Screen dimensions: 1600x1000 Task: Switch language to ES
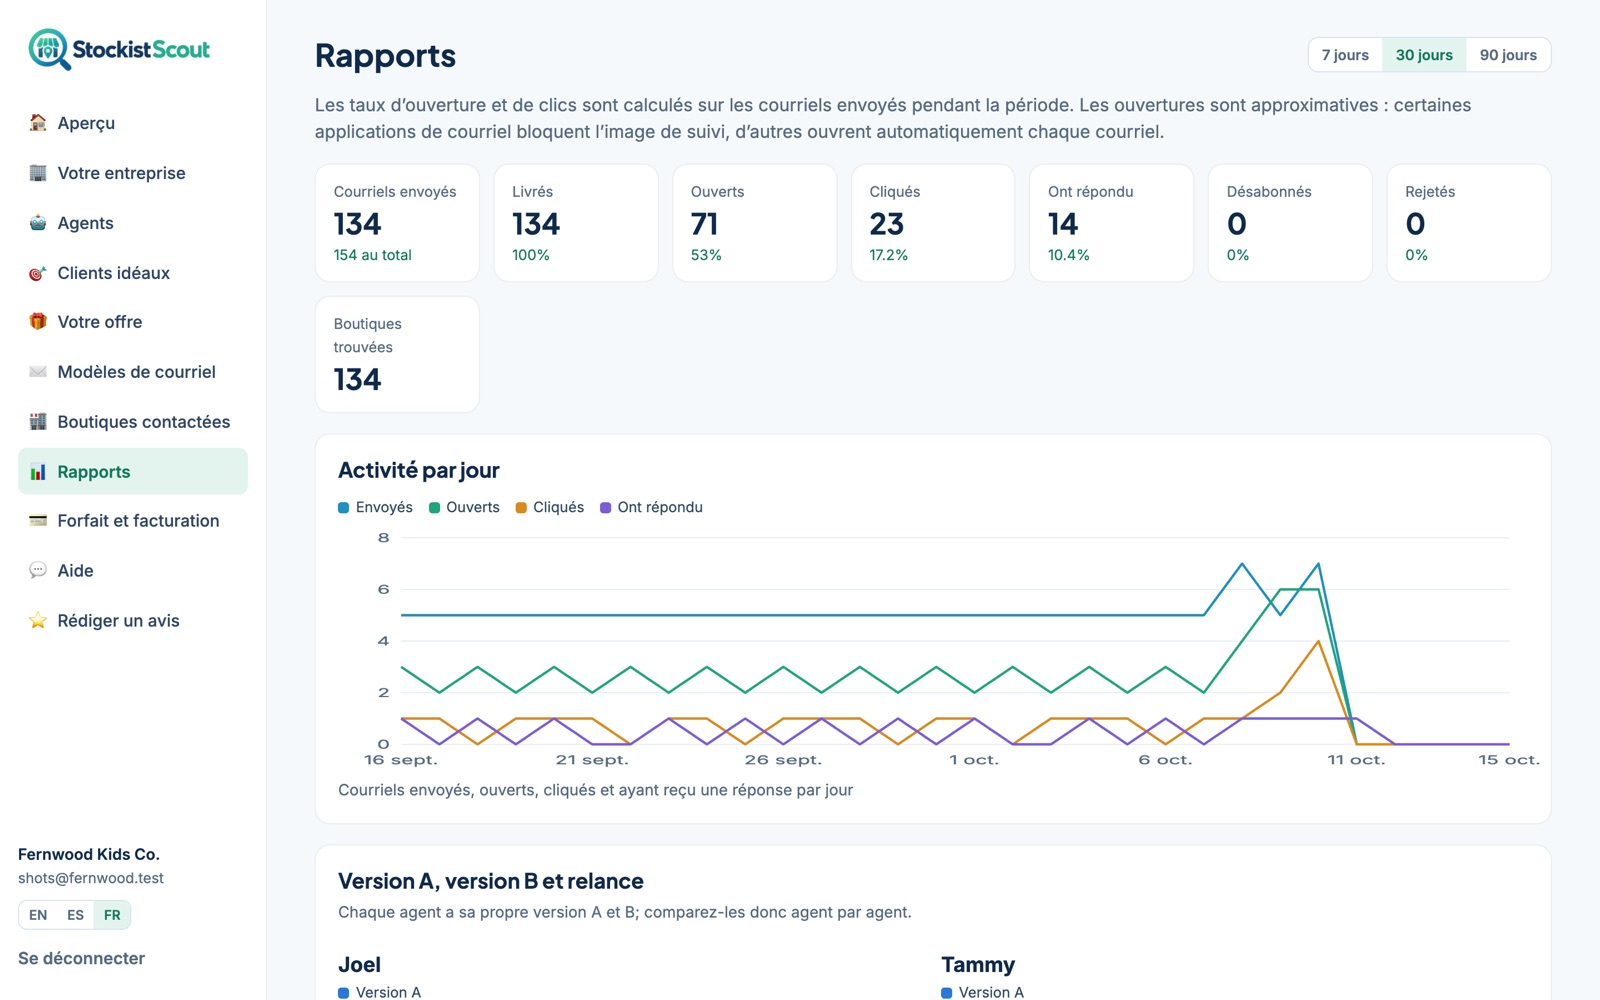[x=75, y=915]
